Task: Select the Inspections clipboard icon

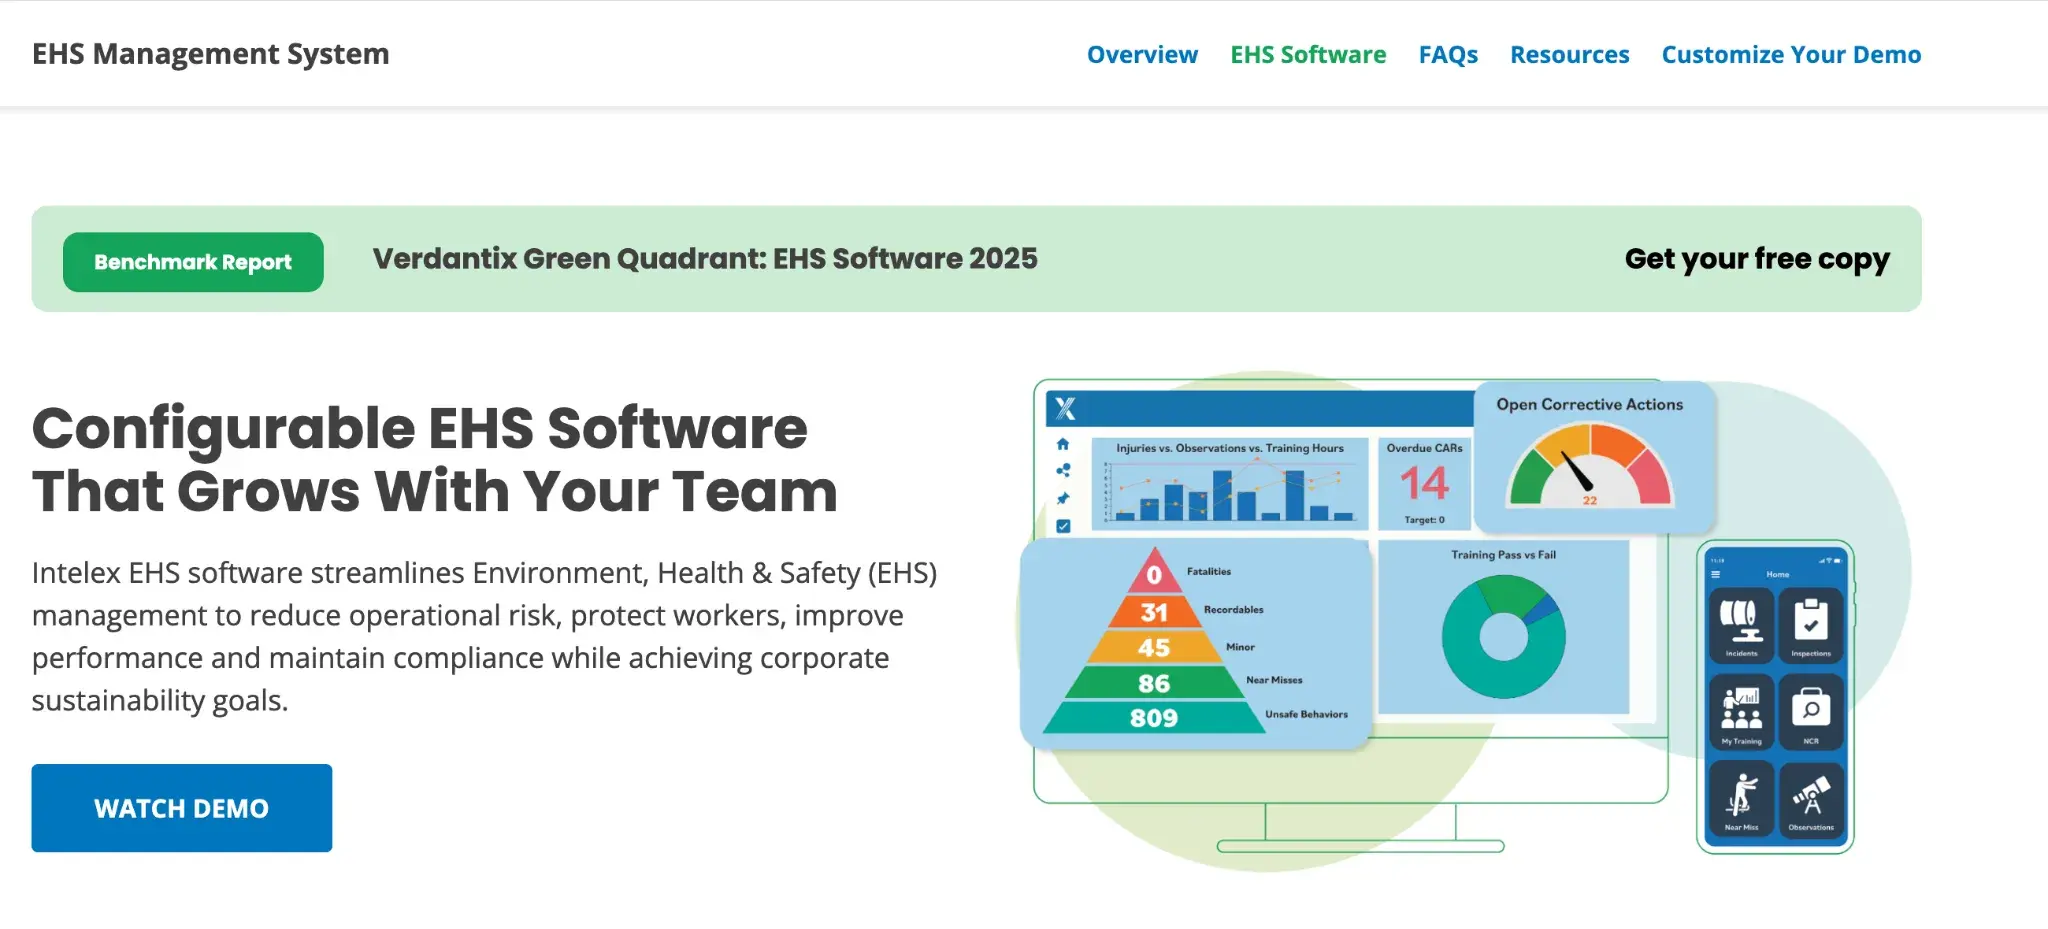Action: pyautogui.click(x=1811, y=624)
